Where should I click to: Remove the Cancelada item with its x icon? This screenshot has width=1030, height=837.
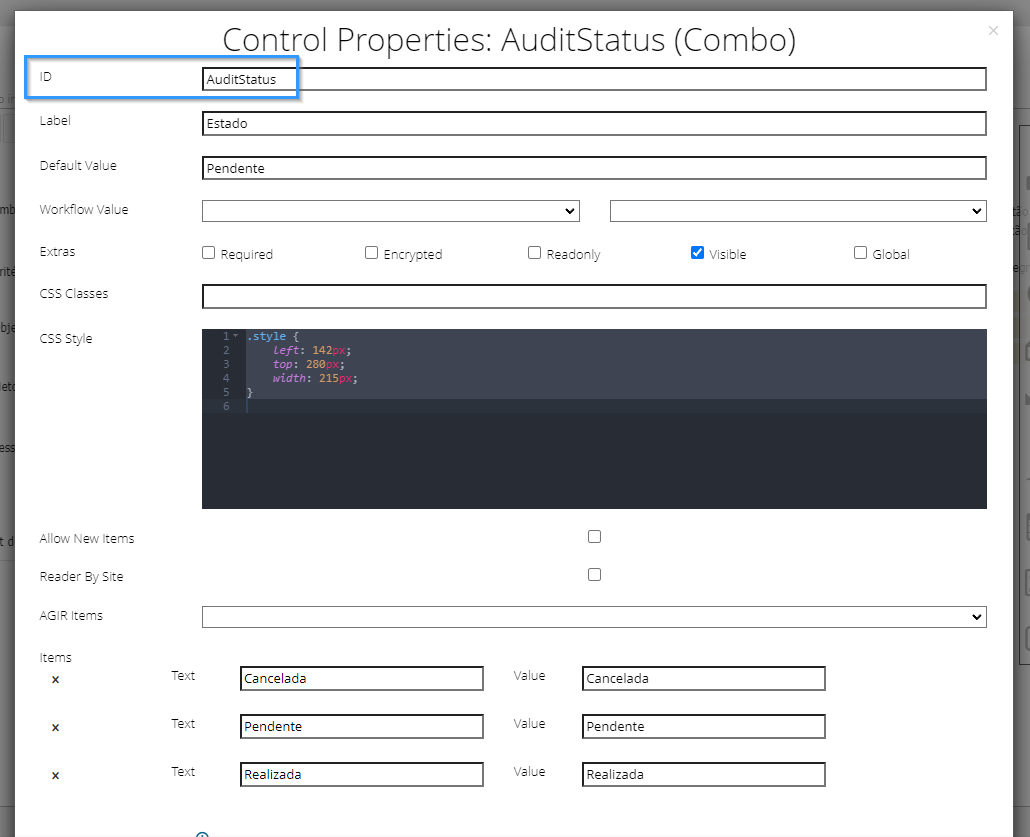click(x=55, y=679)
